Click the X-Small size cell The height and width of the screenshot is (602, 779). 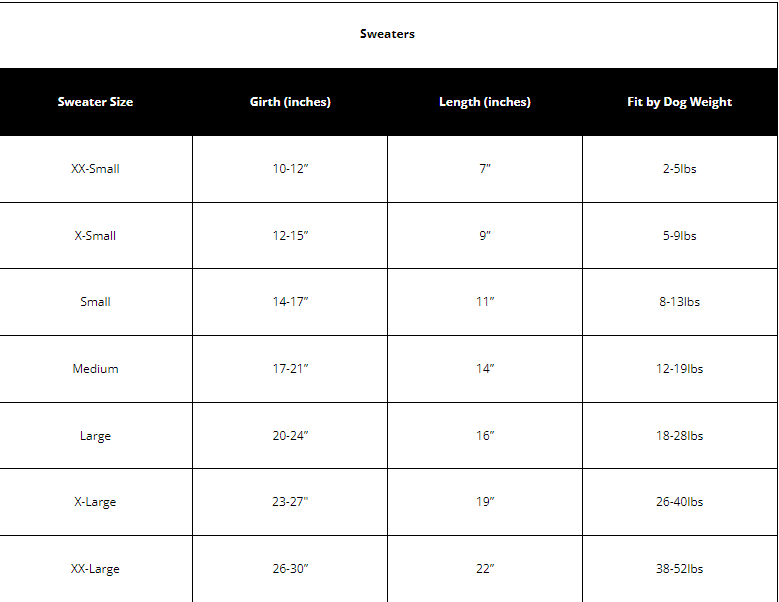pos(95,236)
